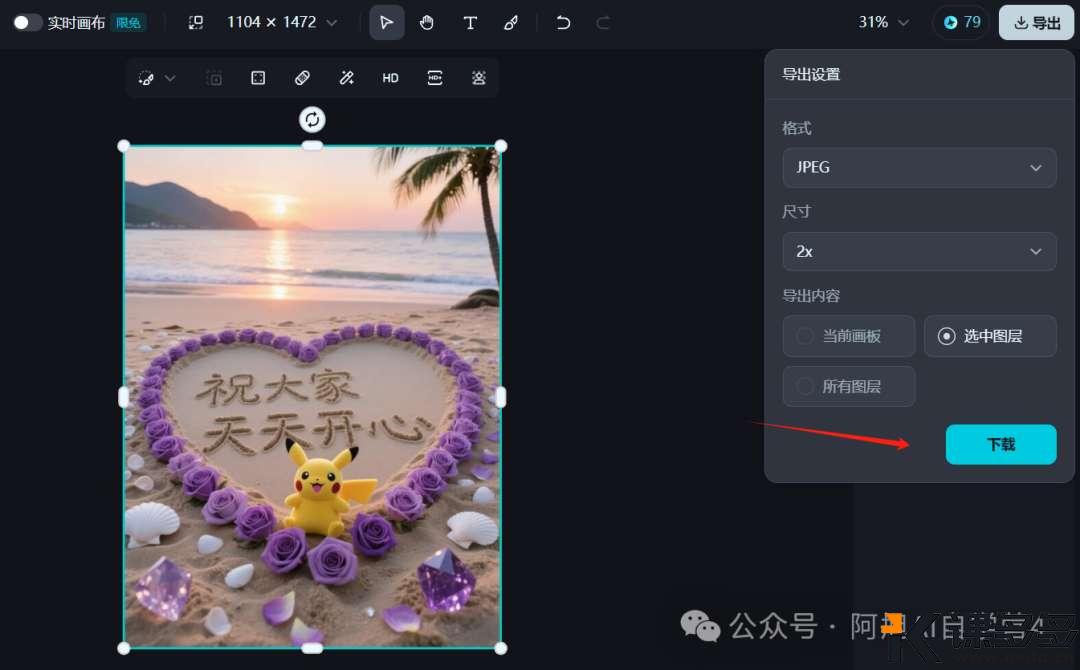The image size is (1080, 670).
Task: Toggle the 实时画布 real-time canvas switch
Action: click(28, 23)
